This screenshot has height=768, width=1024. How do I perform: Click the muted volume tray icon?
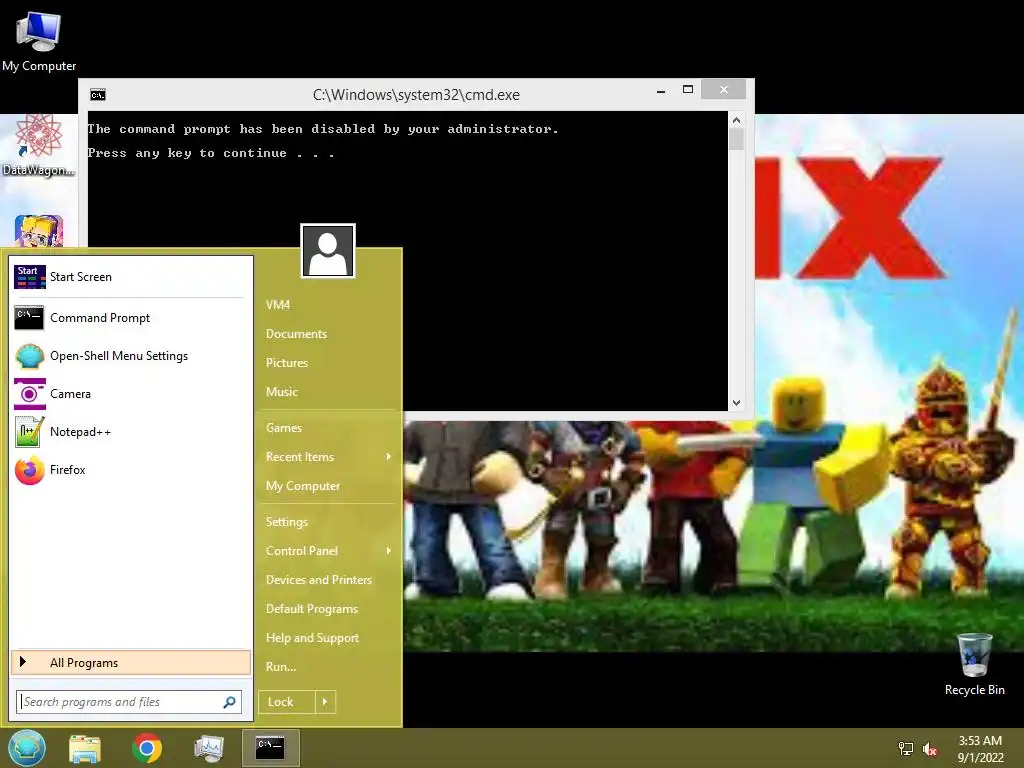(930, 749)
